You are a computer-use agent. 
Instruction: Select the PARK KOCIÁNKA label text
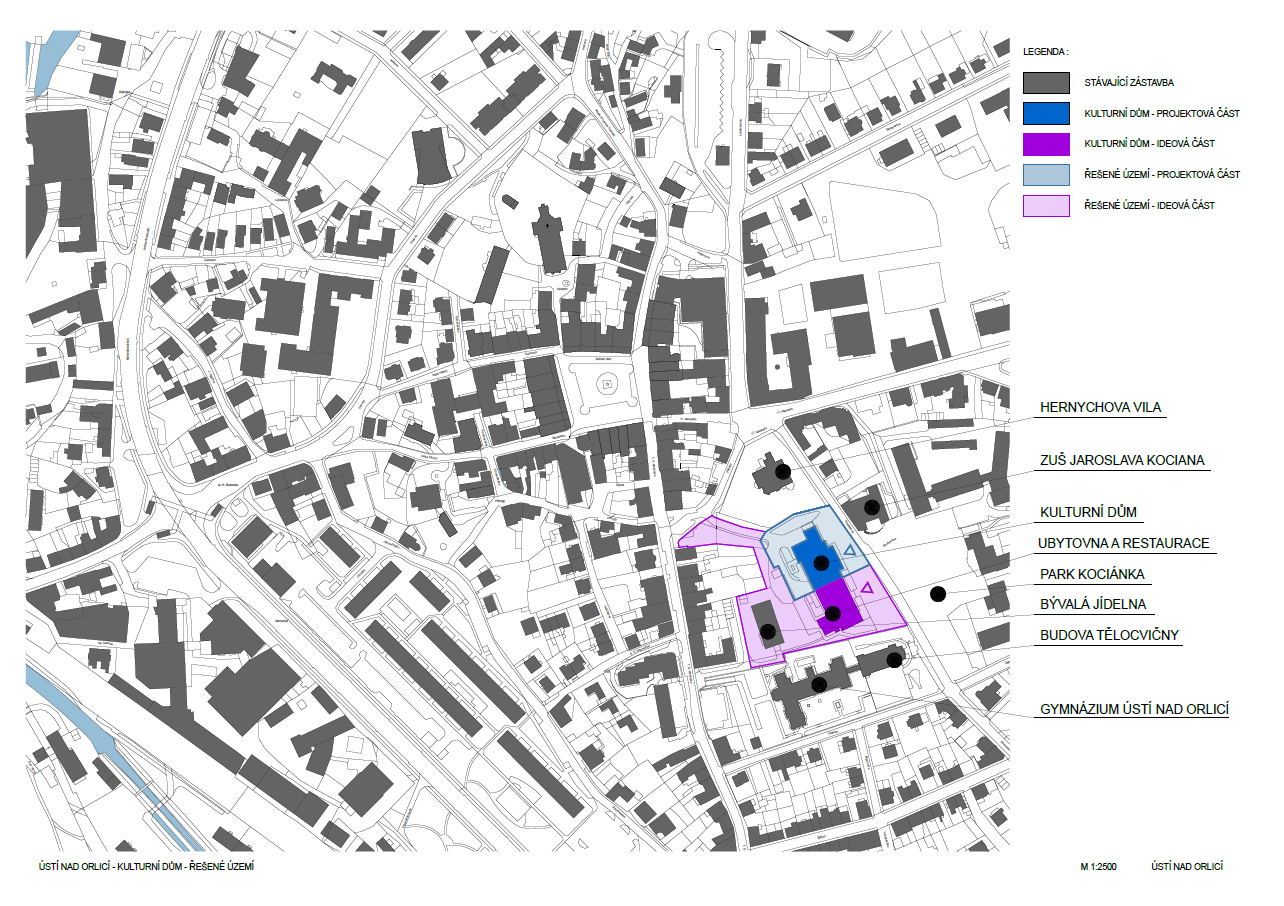(x=1092, y=575)
